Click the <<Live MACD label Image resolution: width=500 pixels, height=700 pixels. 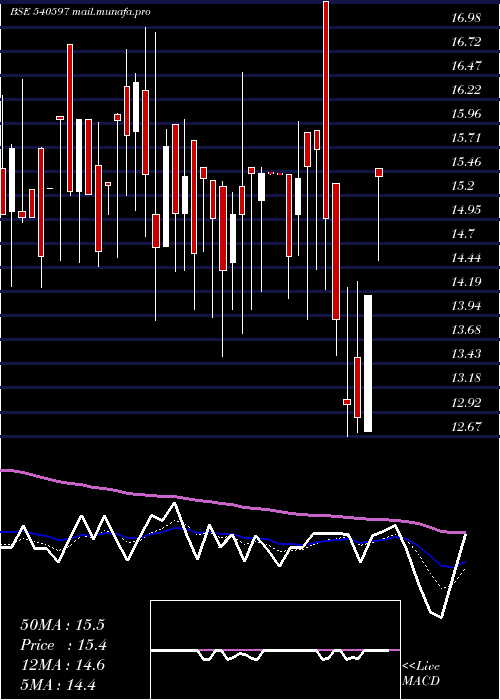pos(421,673)
